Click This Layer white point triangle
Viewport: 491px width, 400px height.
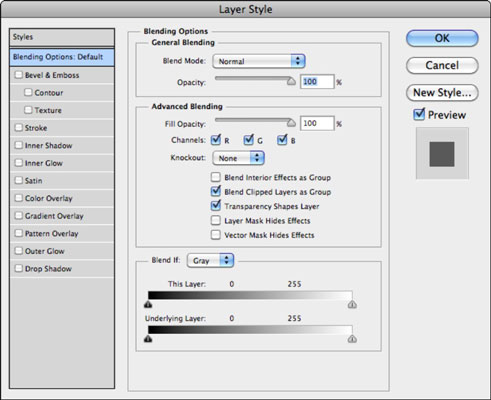click(352, 304)
